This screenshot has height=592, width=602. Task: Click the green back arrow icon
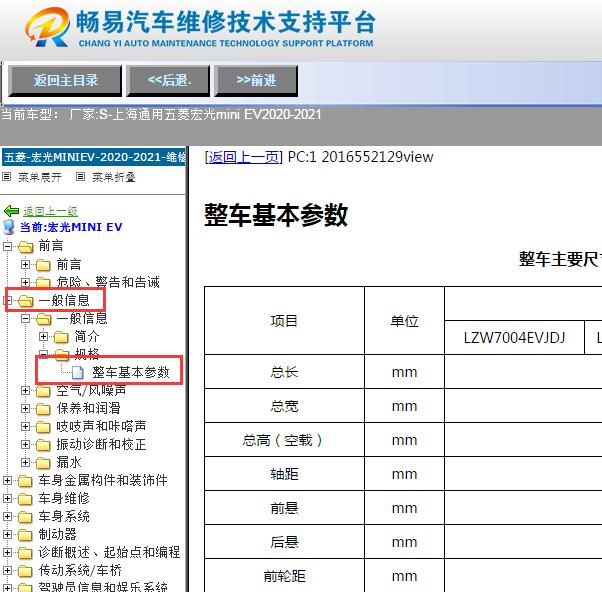coord(11,211)
